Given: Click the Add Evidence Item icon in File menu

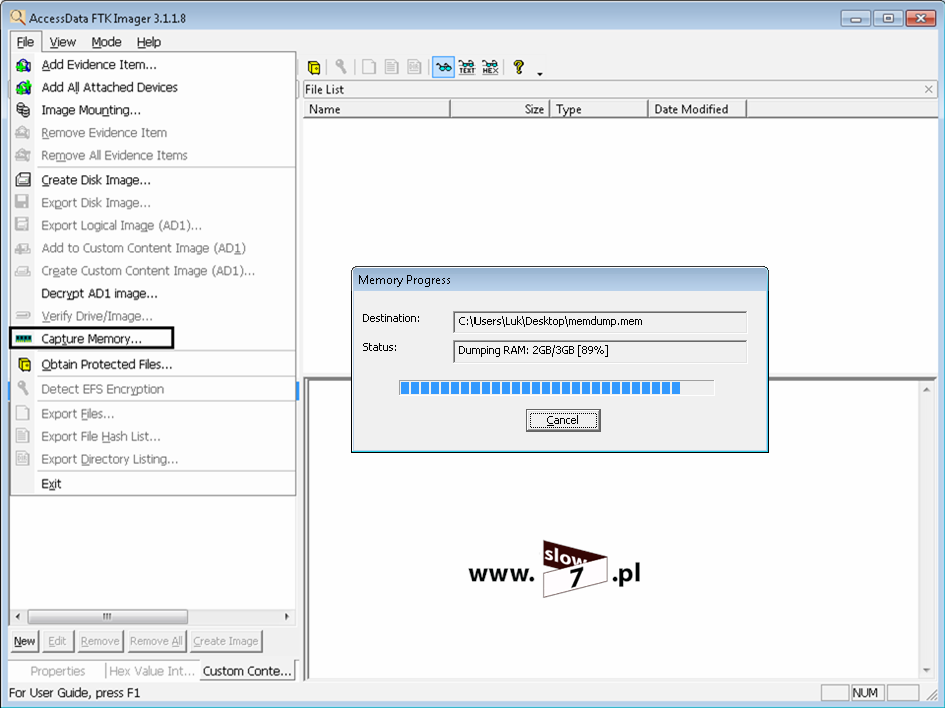Looking at the screenshot, I should [x=24, y=65].
